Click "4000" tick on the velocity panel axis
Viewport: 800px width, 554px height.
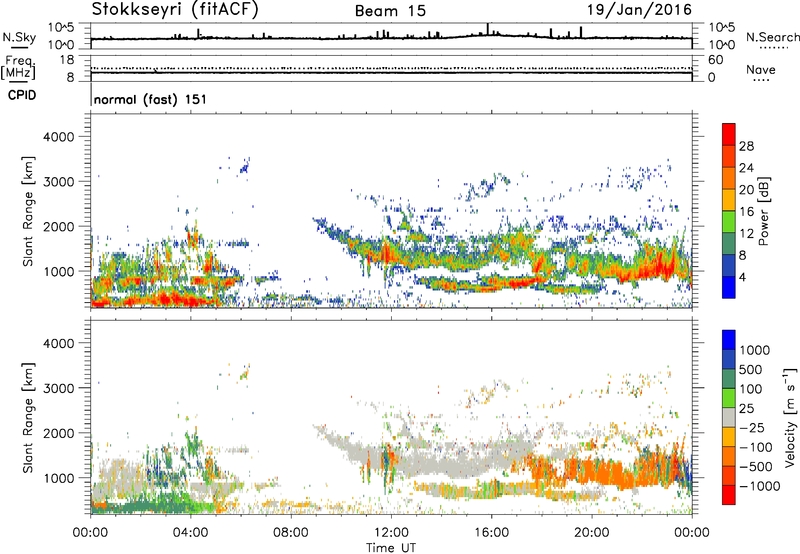(59, 343)
